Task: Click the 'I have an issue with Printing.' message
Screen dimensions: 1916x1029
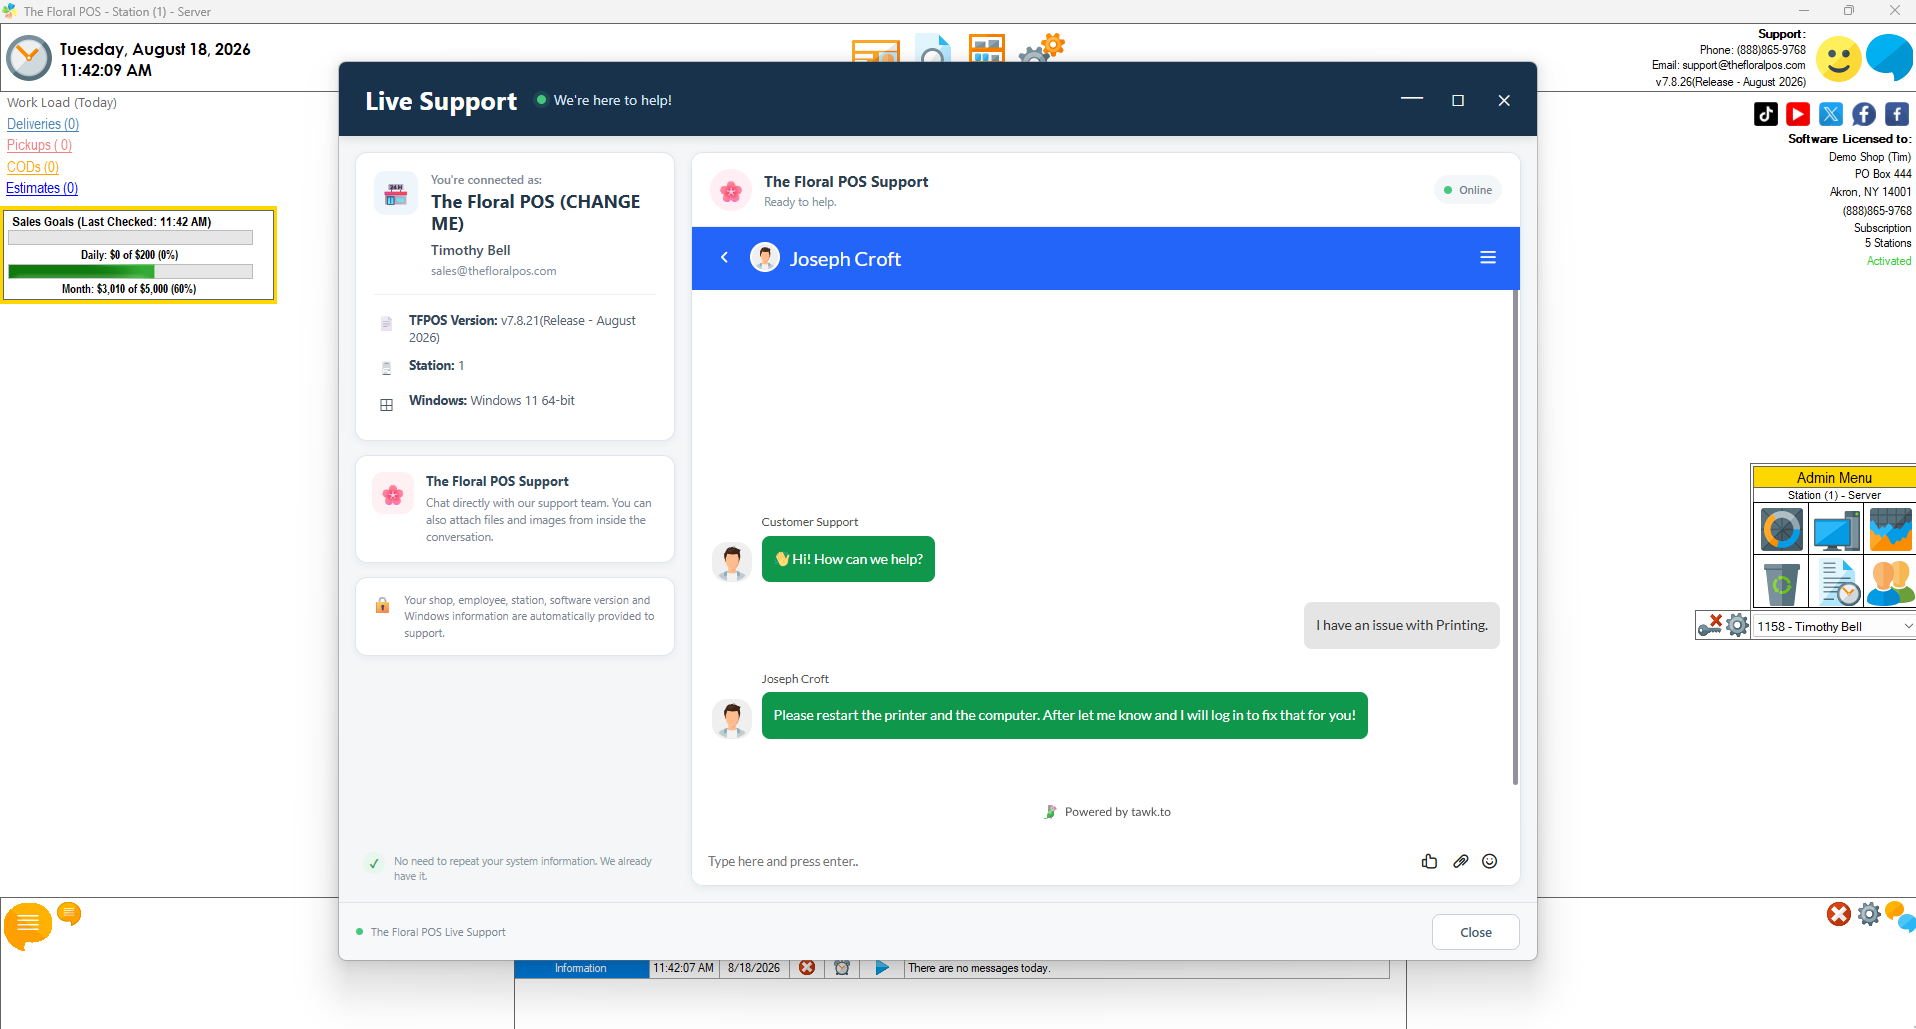Action: pos(1402,625)
